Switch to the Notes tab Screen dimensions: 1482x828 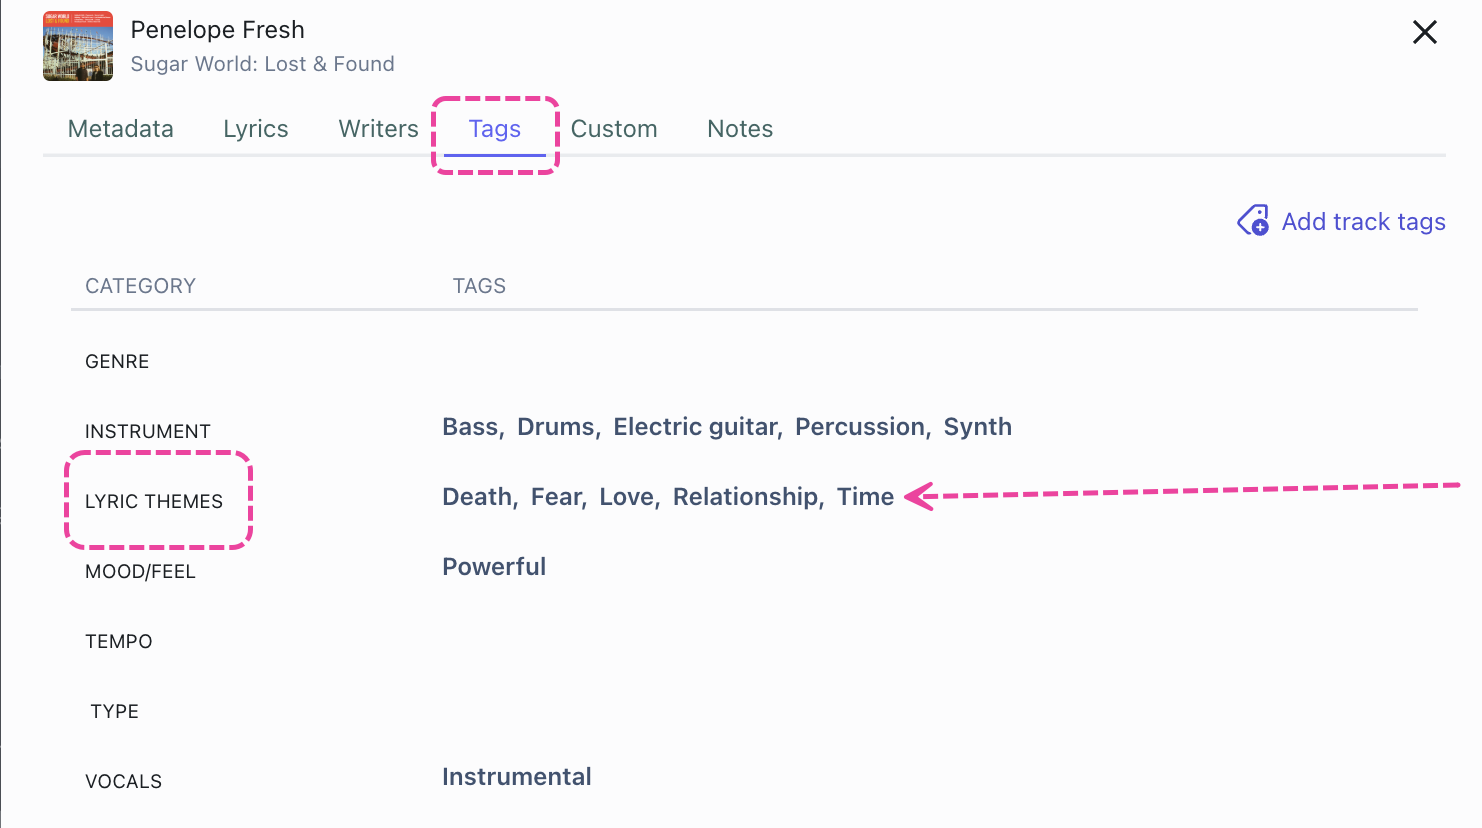click(740, 129)
